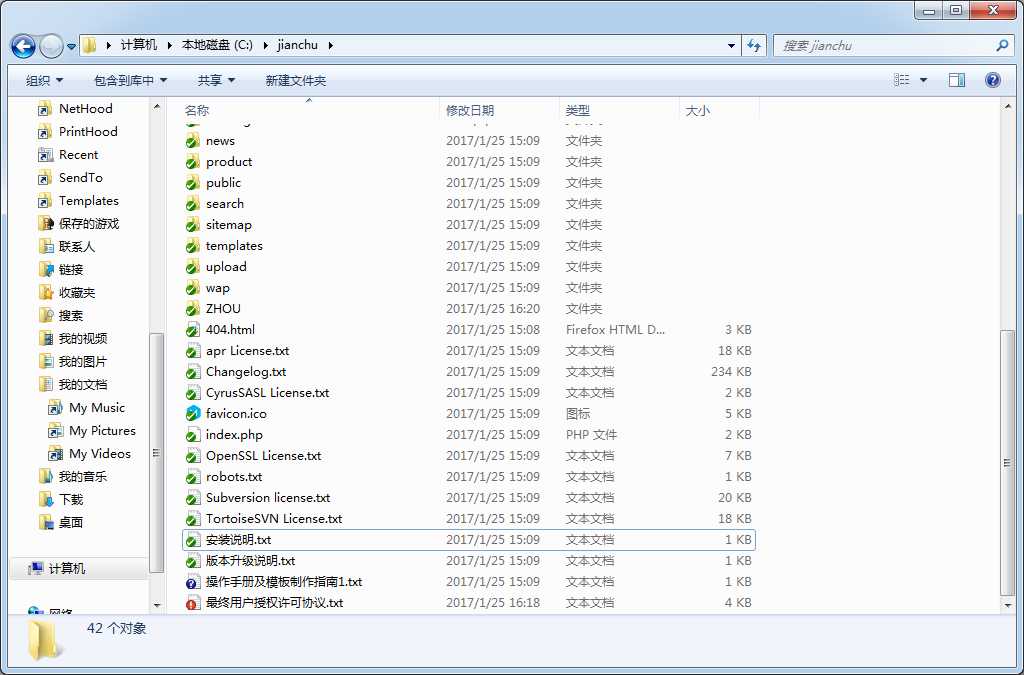
Task: Click the 操作手册及模板制作指南1.txt question-mark icon
Action: pyautogui.click(x=192, y=582)
